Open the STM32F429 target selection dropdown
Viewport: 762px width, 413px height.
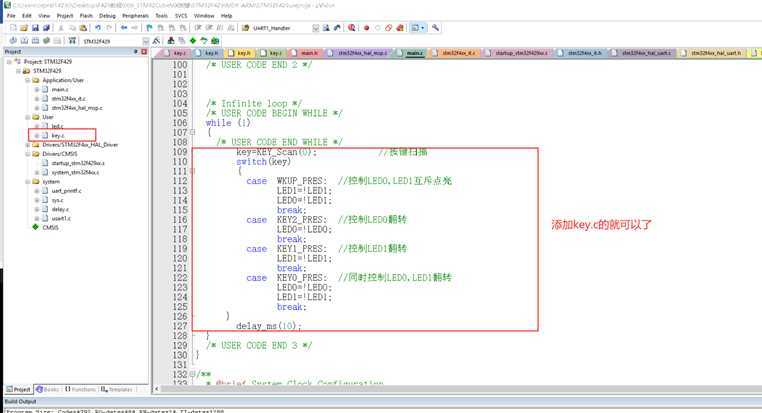pos(145,41)
